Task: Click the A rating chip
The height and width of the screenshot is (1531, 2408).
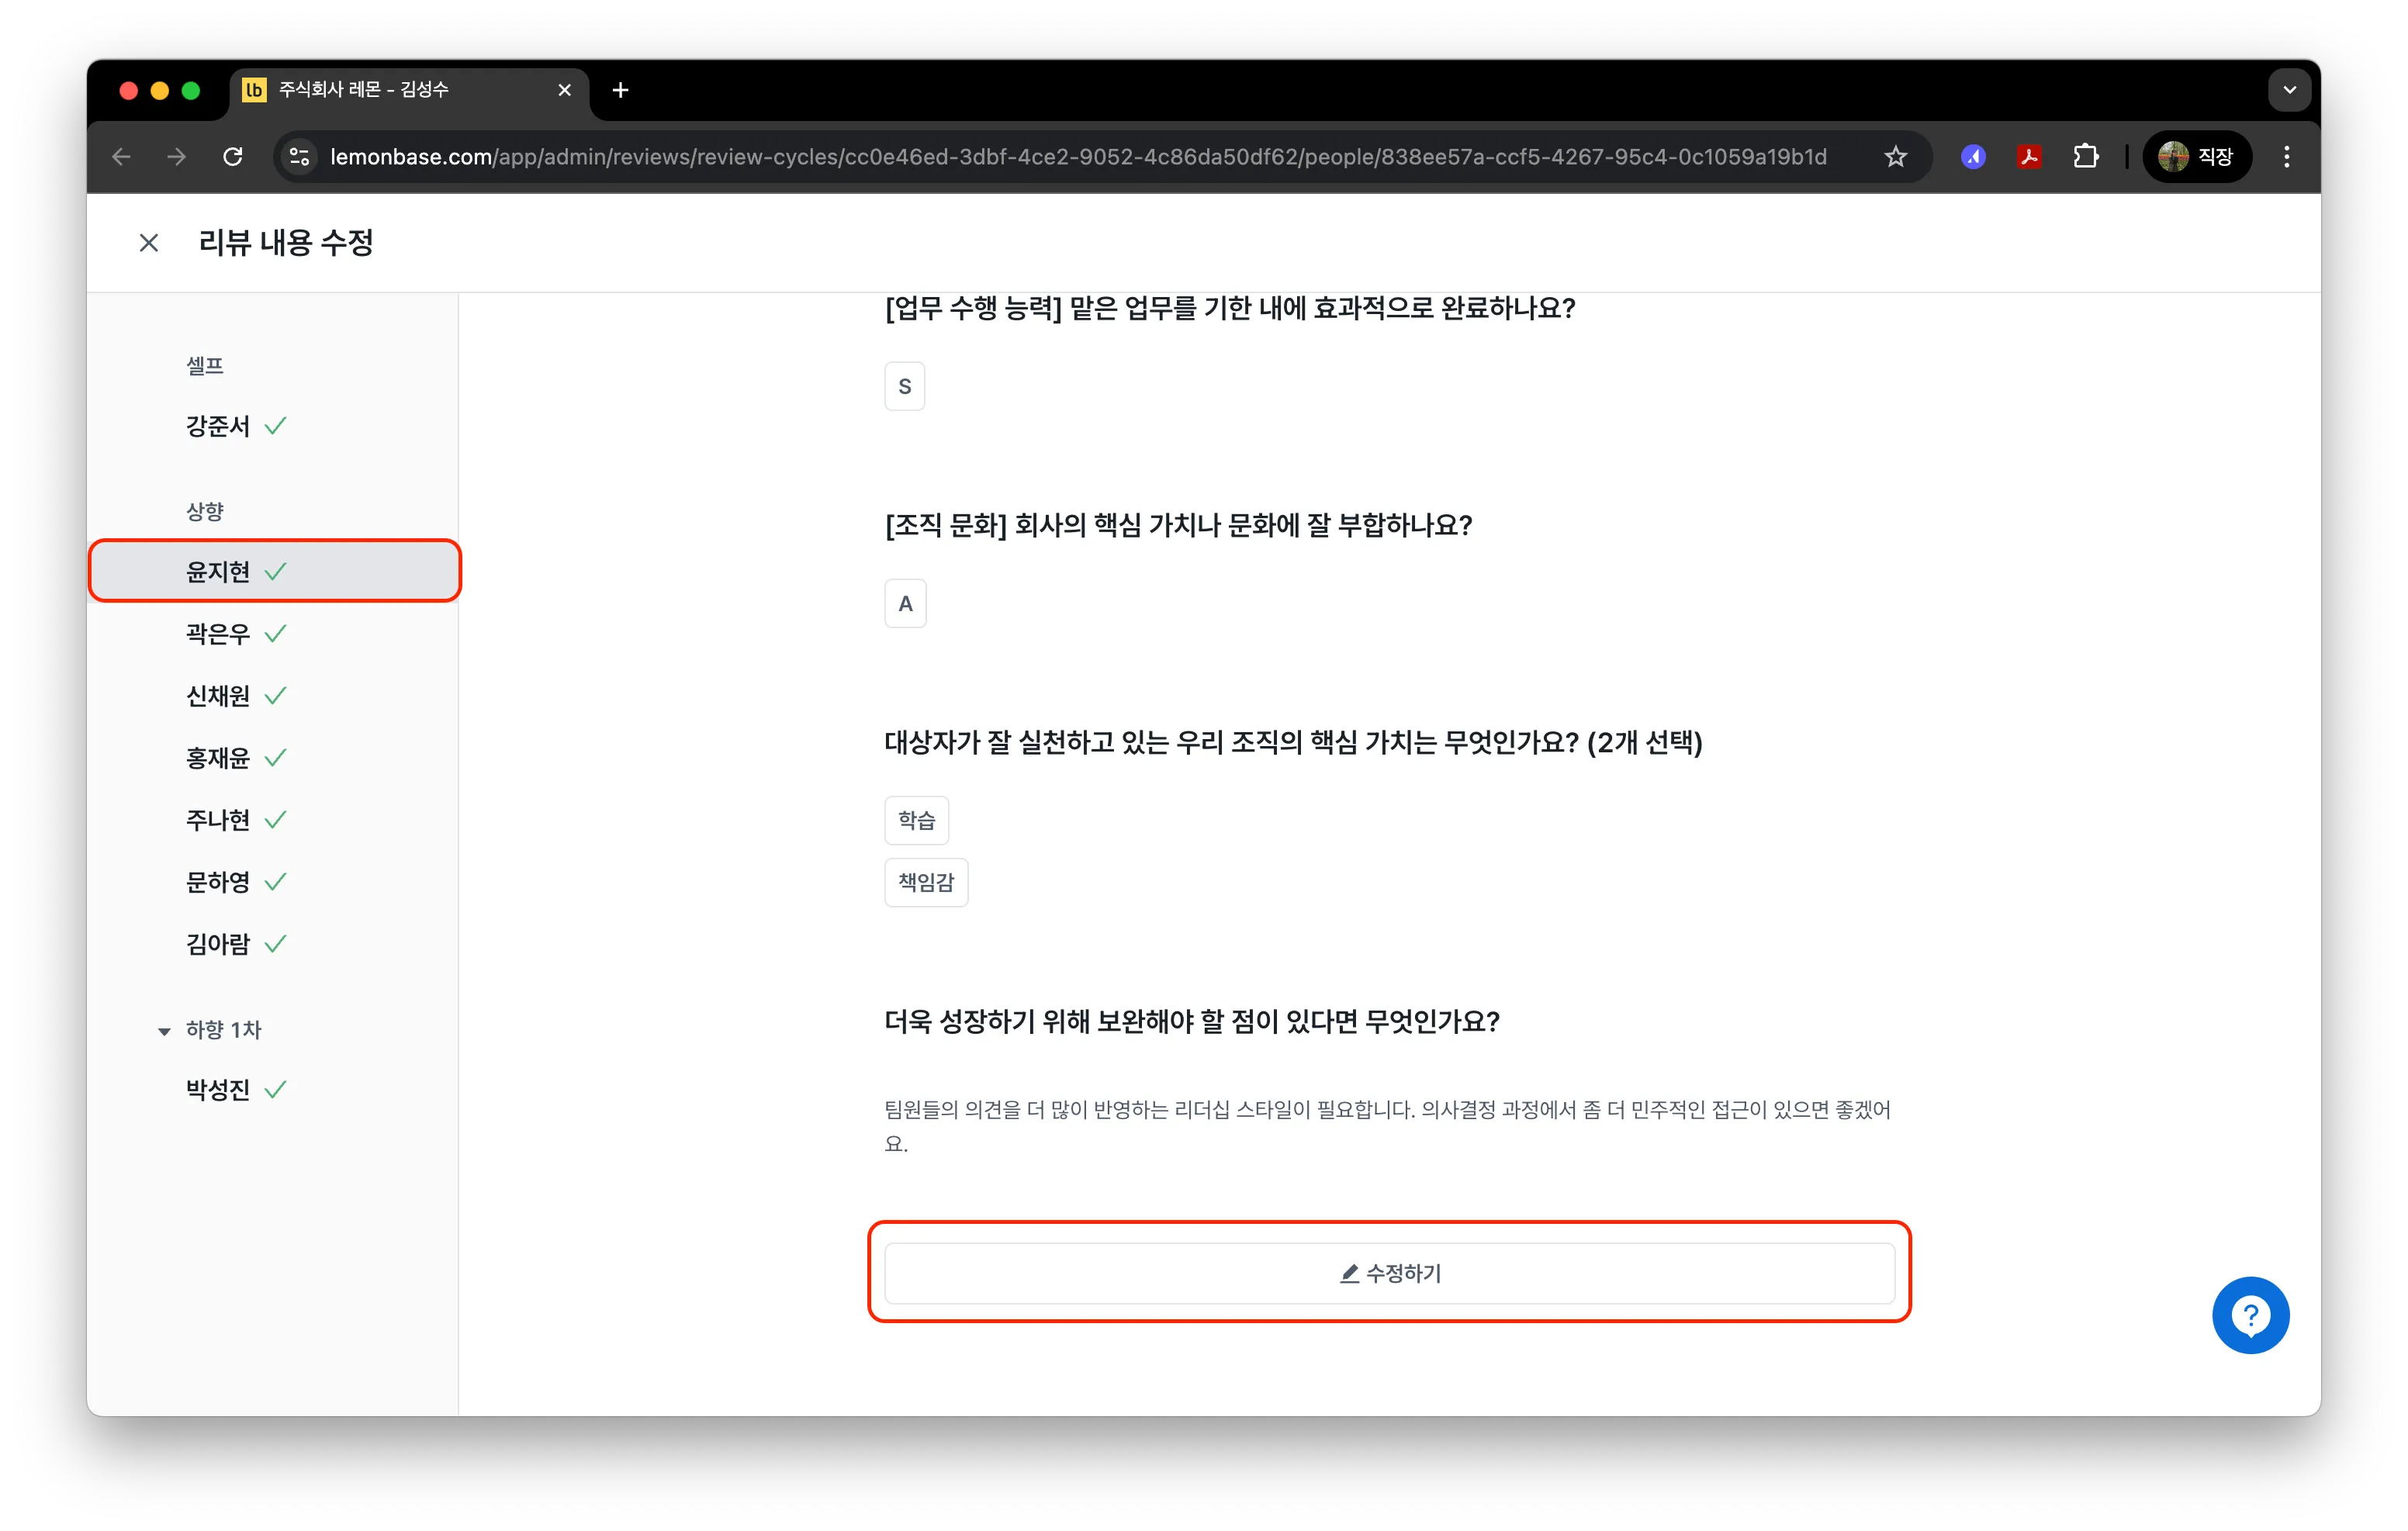Action: 905,604
